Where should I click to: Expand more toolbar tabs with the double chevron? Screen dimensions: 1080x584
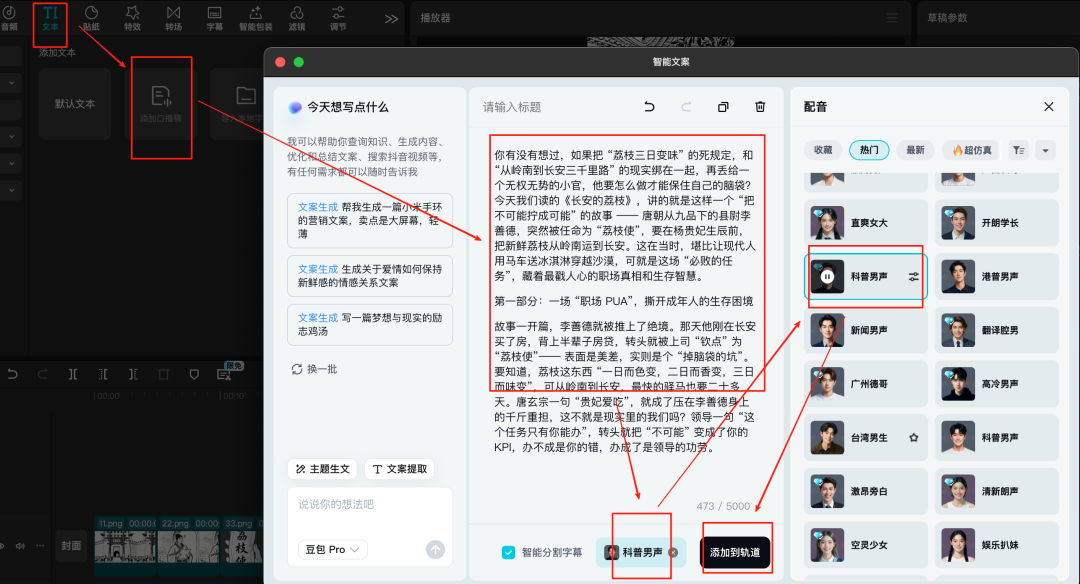391,18
